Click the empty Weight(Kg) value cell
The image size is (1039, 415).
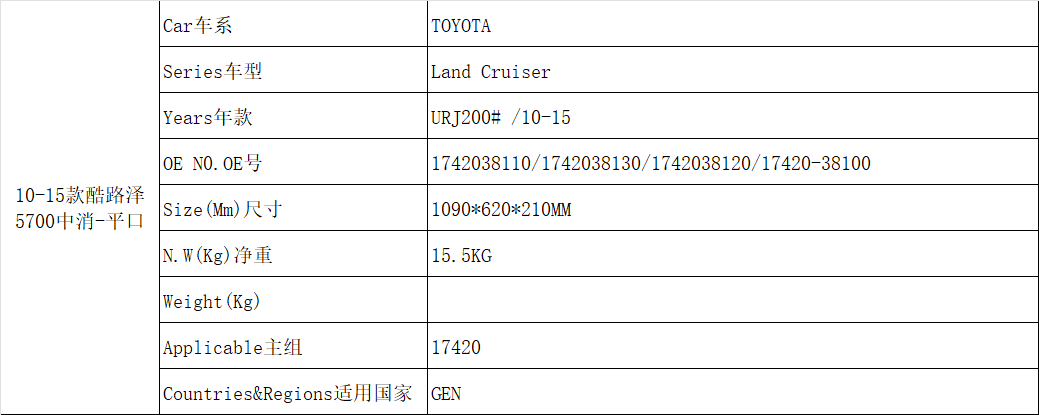coord(732,302)
